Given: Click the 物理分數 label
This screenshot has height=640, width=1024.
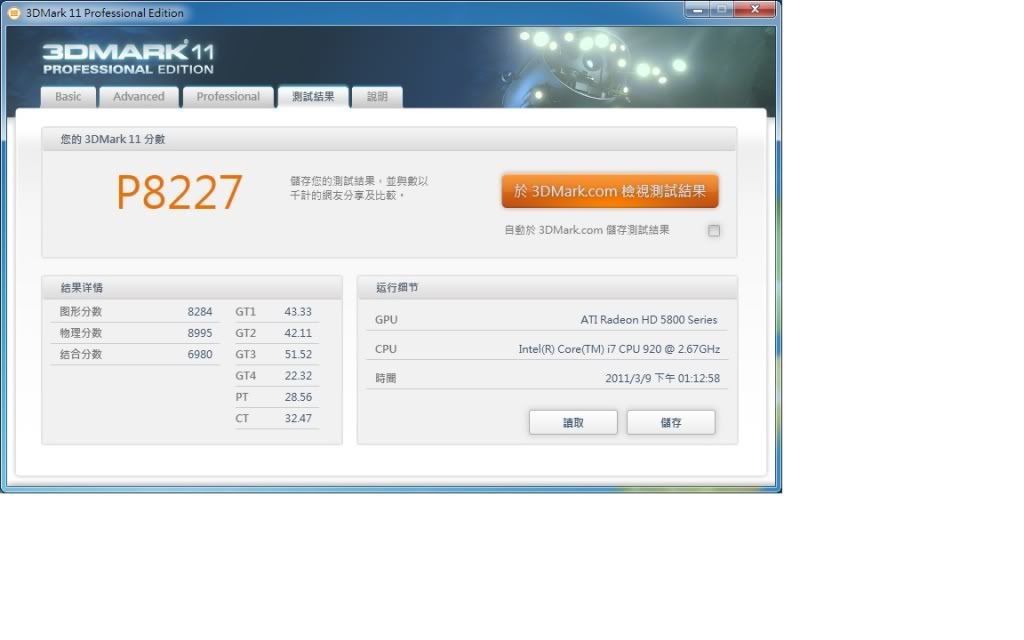Looking at the screenshot, I should point(81,333).
